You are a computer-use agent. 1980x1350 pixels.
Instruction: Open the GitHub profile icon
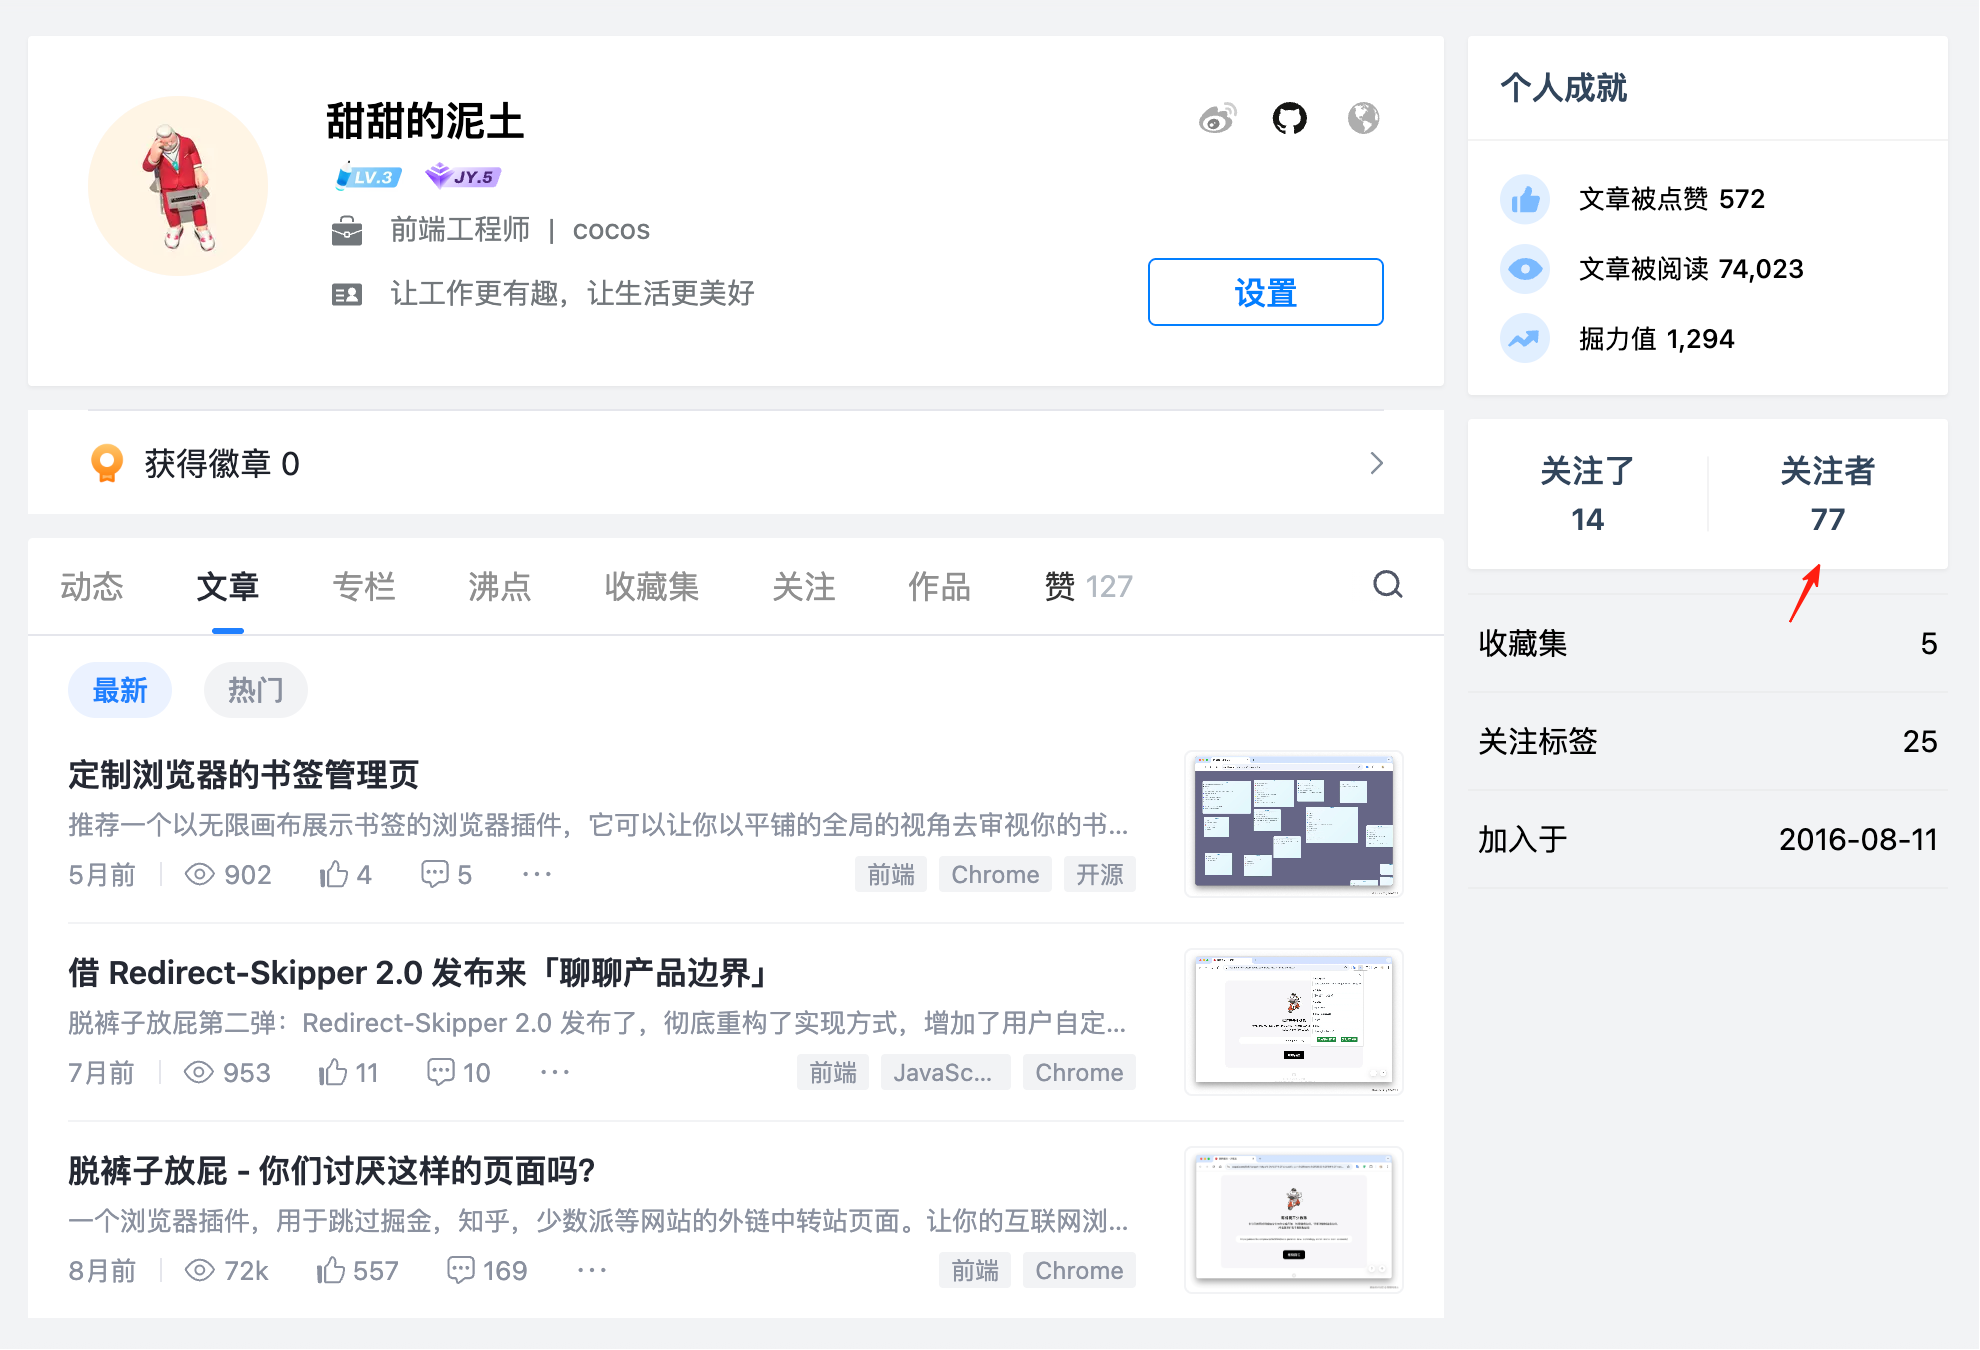coord(1289,119)
